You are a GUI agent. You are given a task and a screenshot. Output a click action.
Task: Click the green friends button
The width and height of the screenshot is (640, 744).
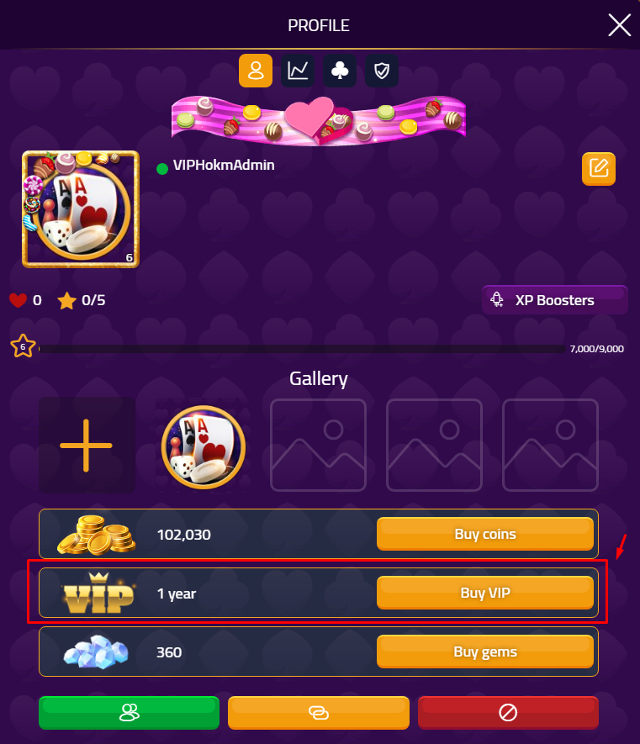129,713
